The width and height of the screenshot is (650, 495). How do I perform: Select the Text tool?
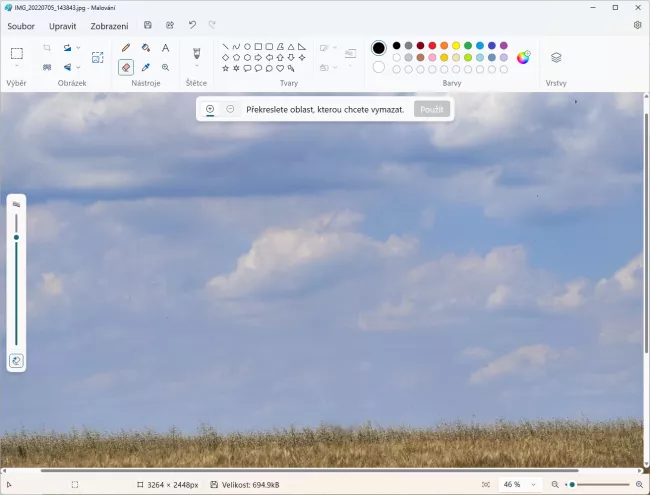[x=166, y=47]
